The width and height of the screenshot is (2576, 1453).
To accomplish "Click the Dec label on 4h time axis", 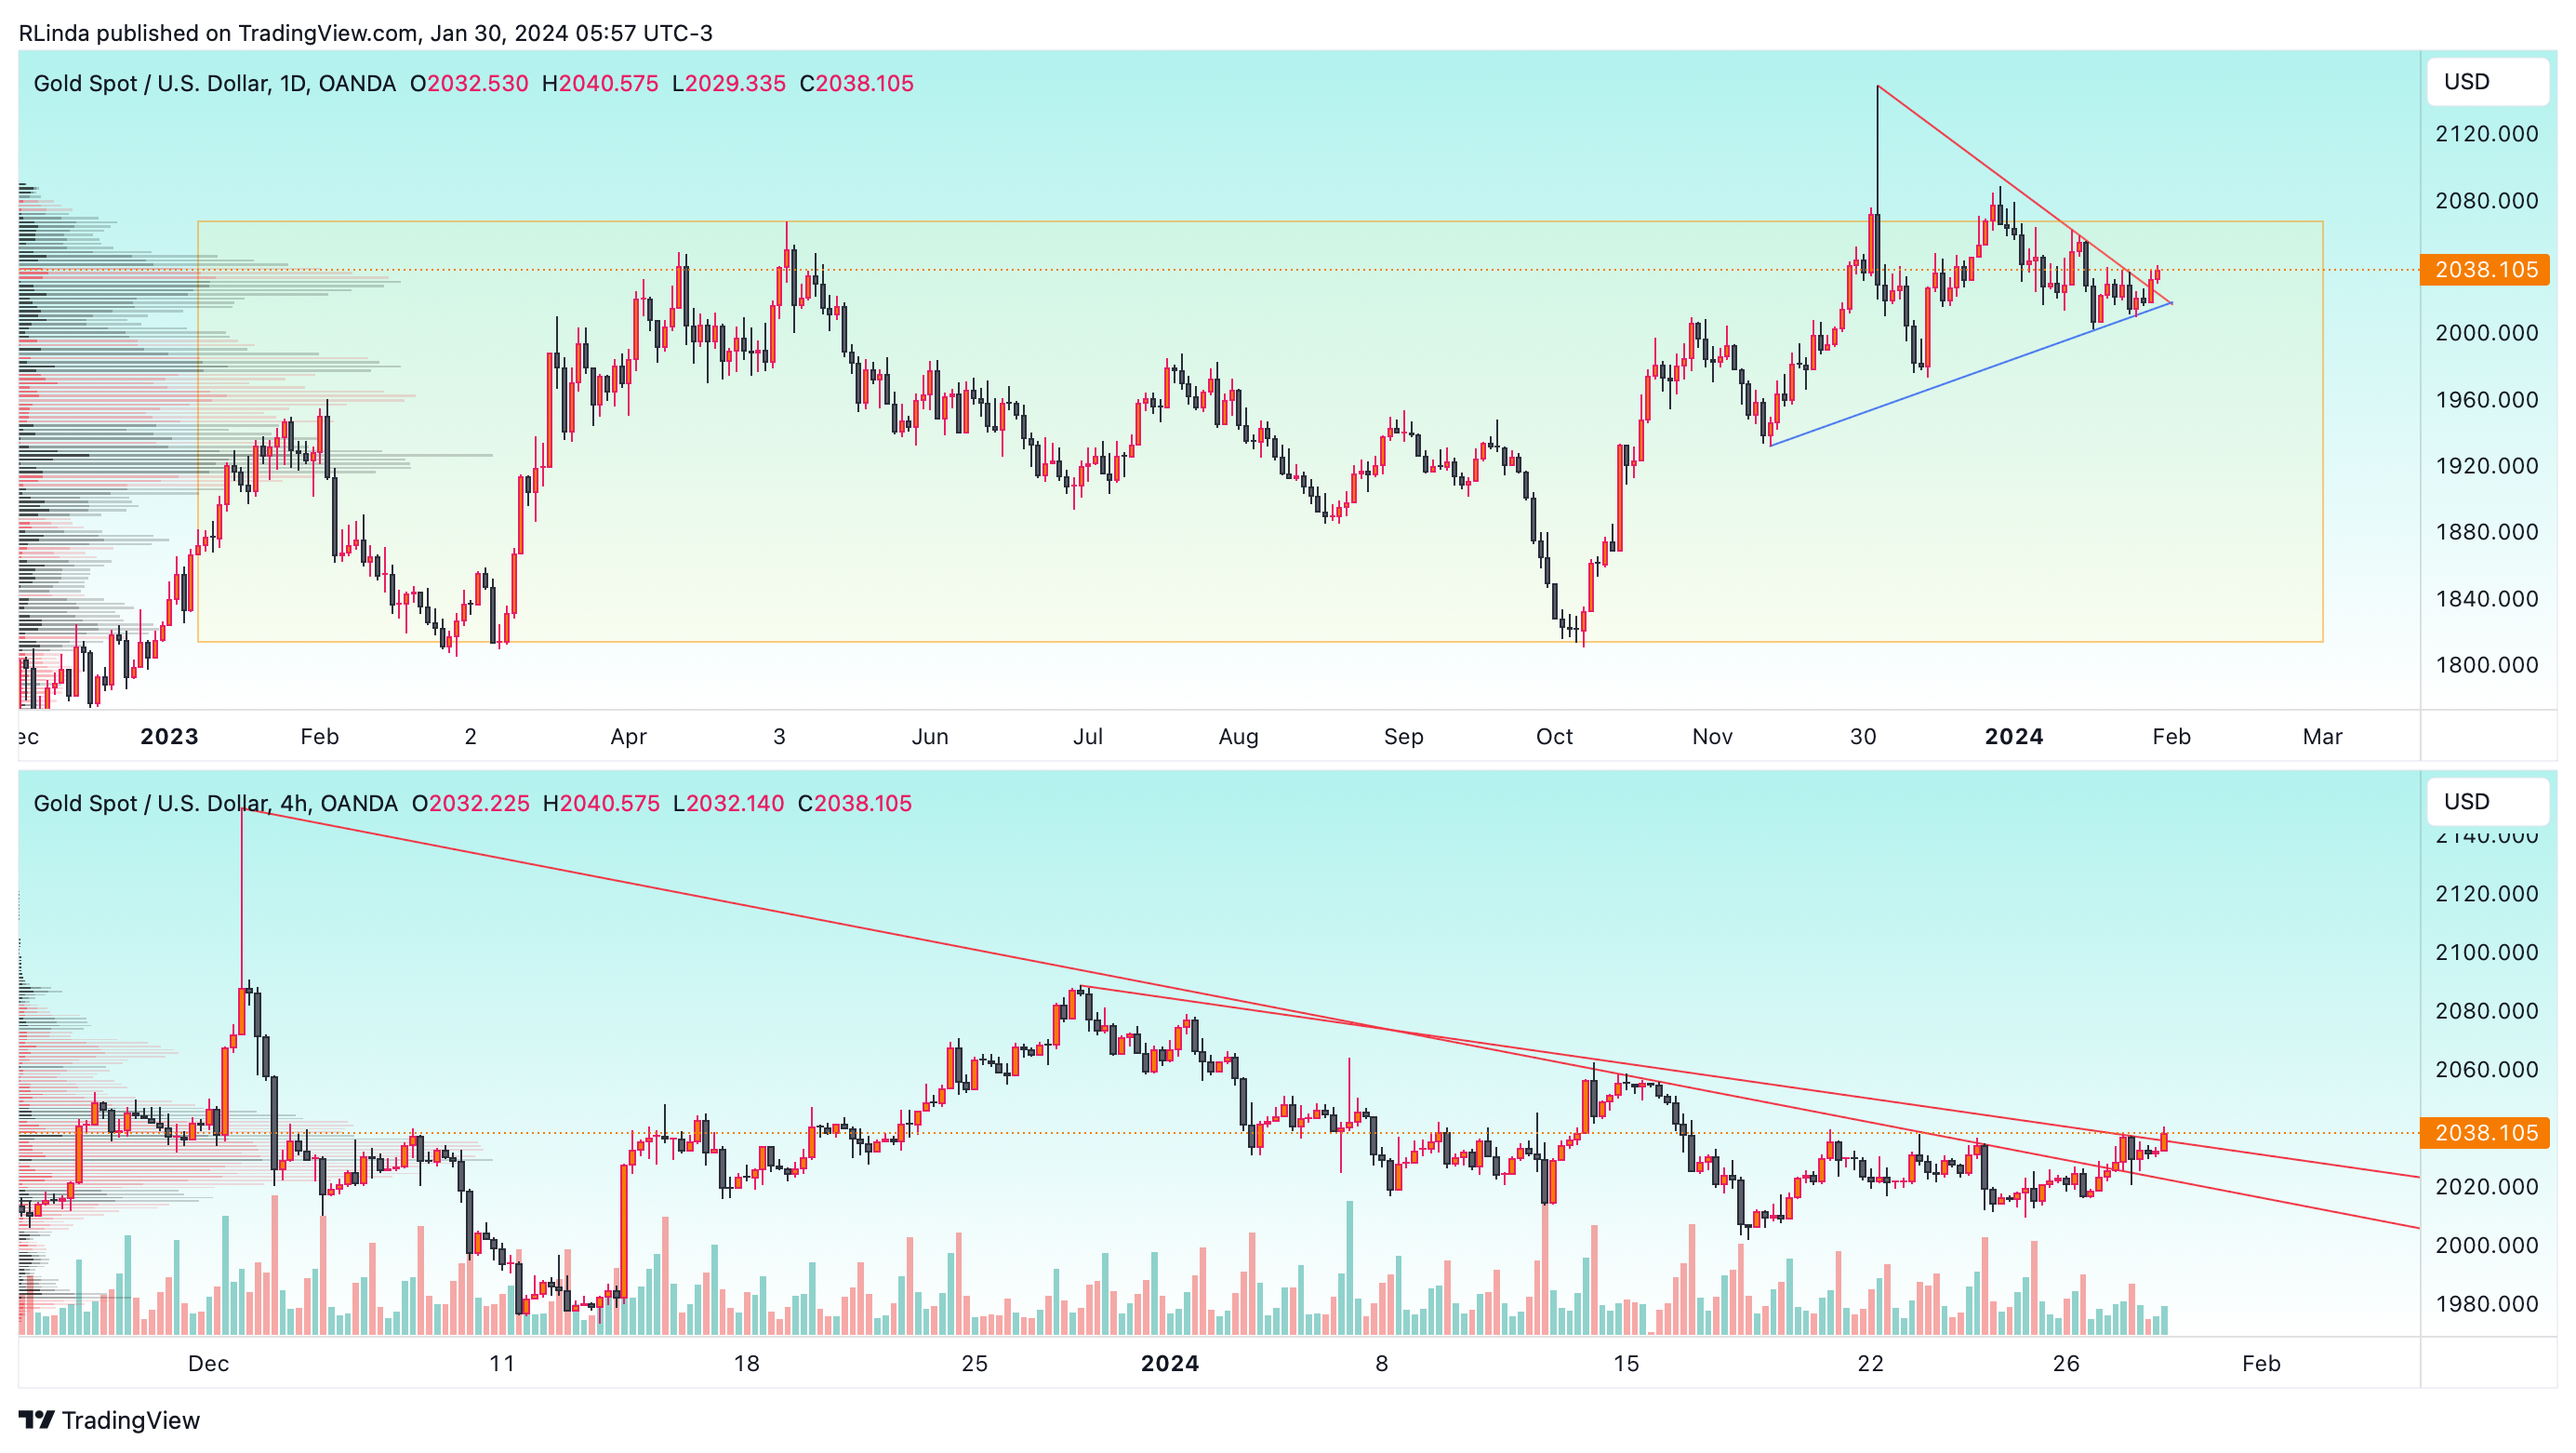I will point(209,1364).
